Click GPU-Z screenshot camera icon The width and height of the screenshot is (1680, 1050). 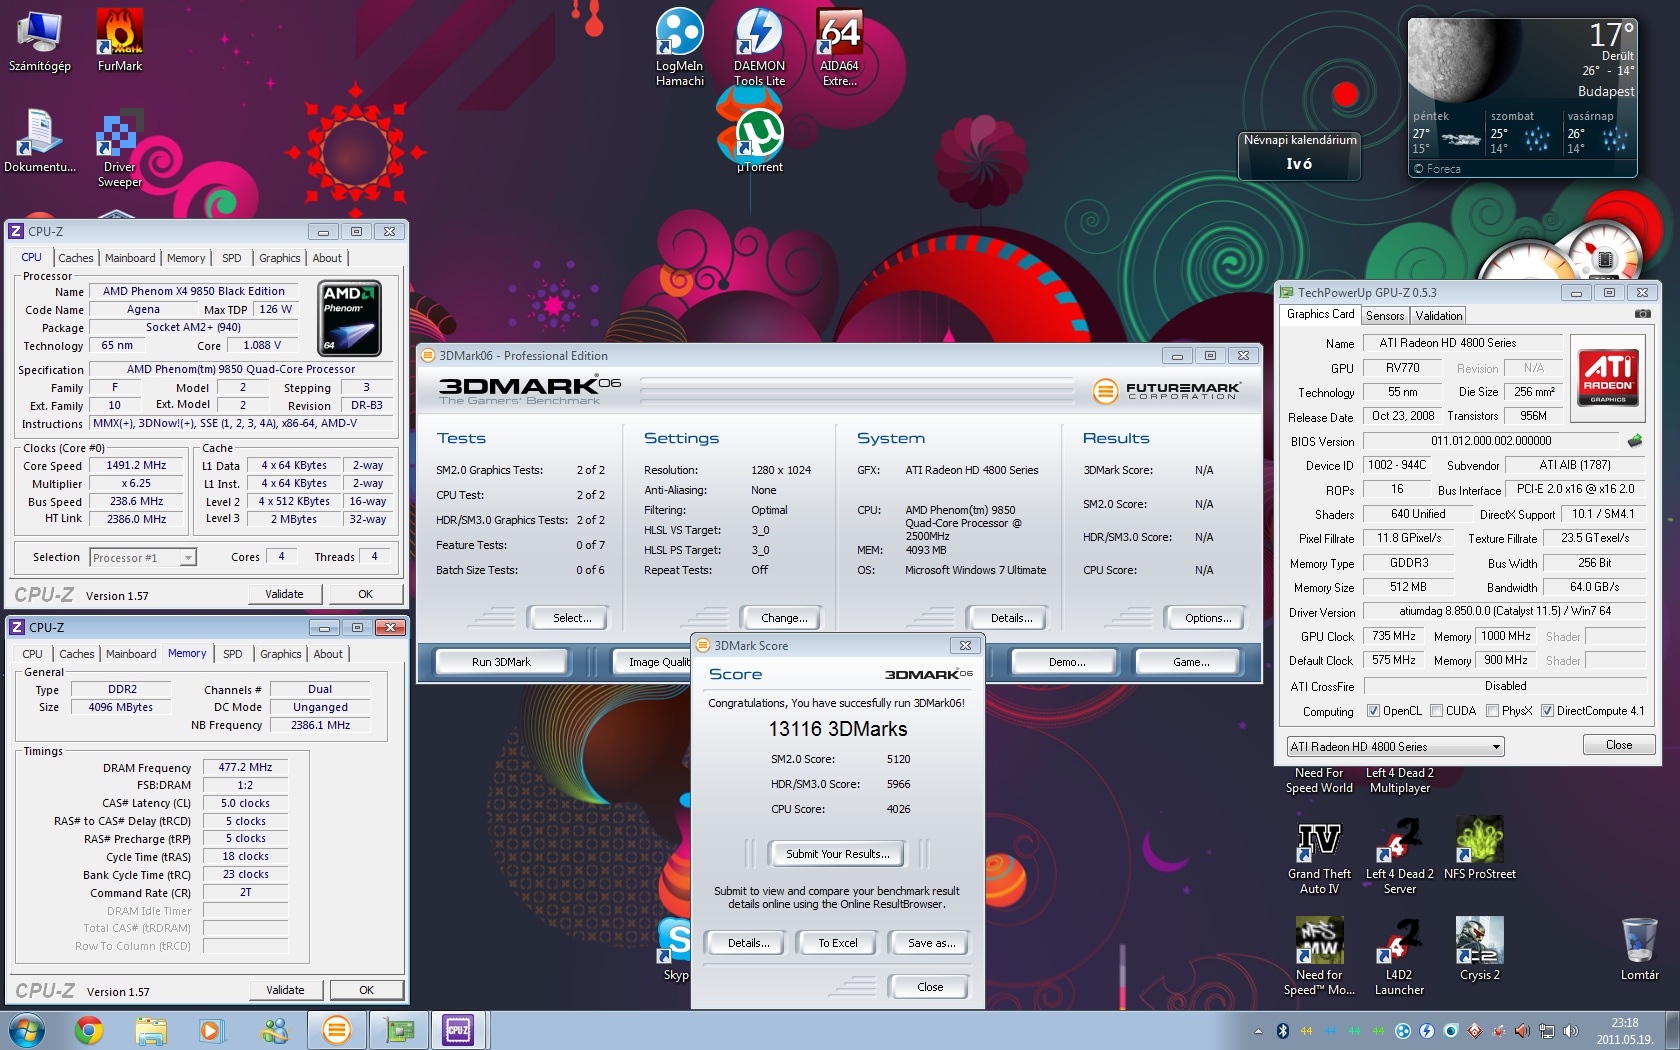(x=1642, y=314)
